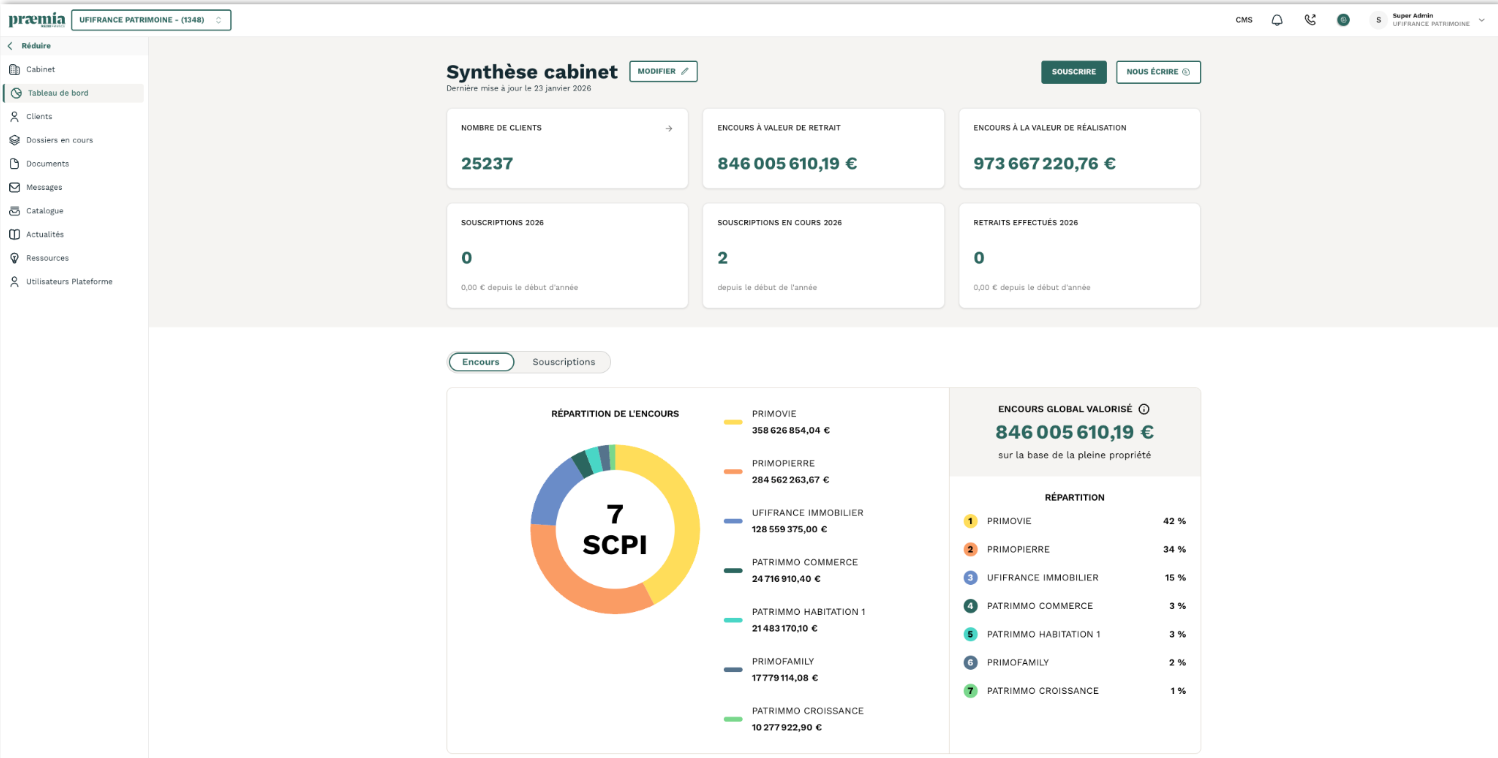Screen dimensions: 1498x758
Task: Click the turquoise PATRIMMO HABITATION 1 legend bar
Action: tap(733, 620)
